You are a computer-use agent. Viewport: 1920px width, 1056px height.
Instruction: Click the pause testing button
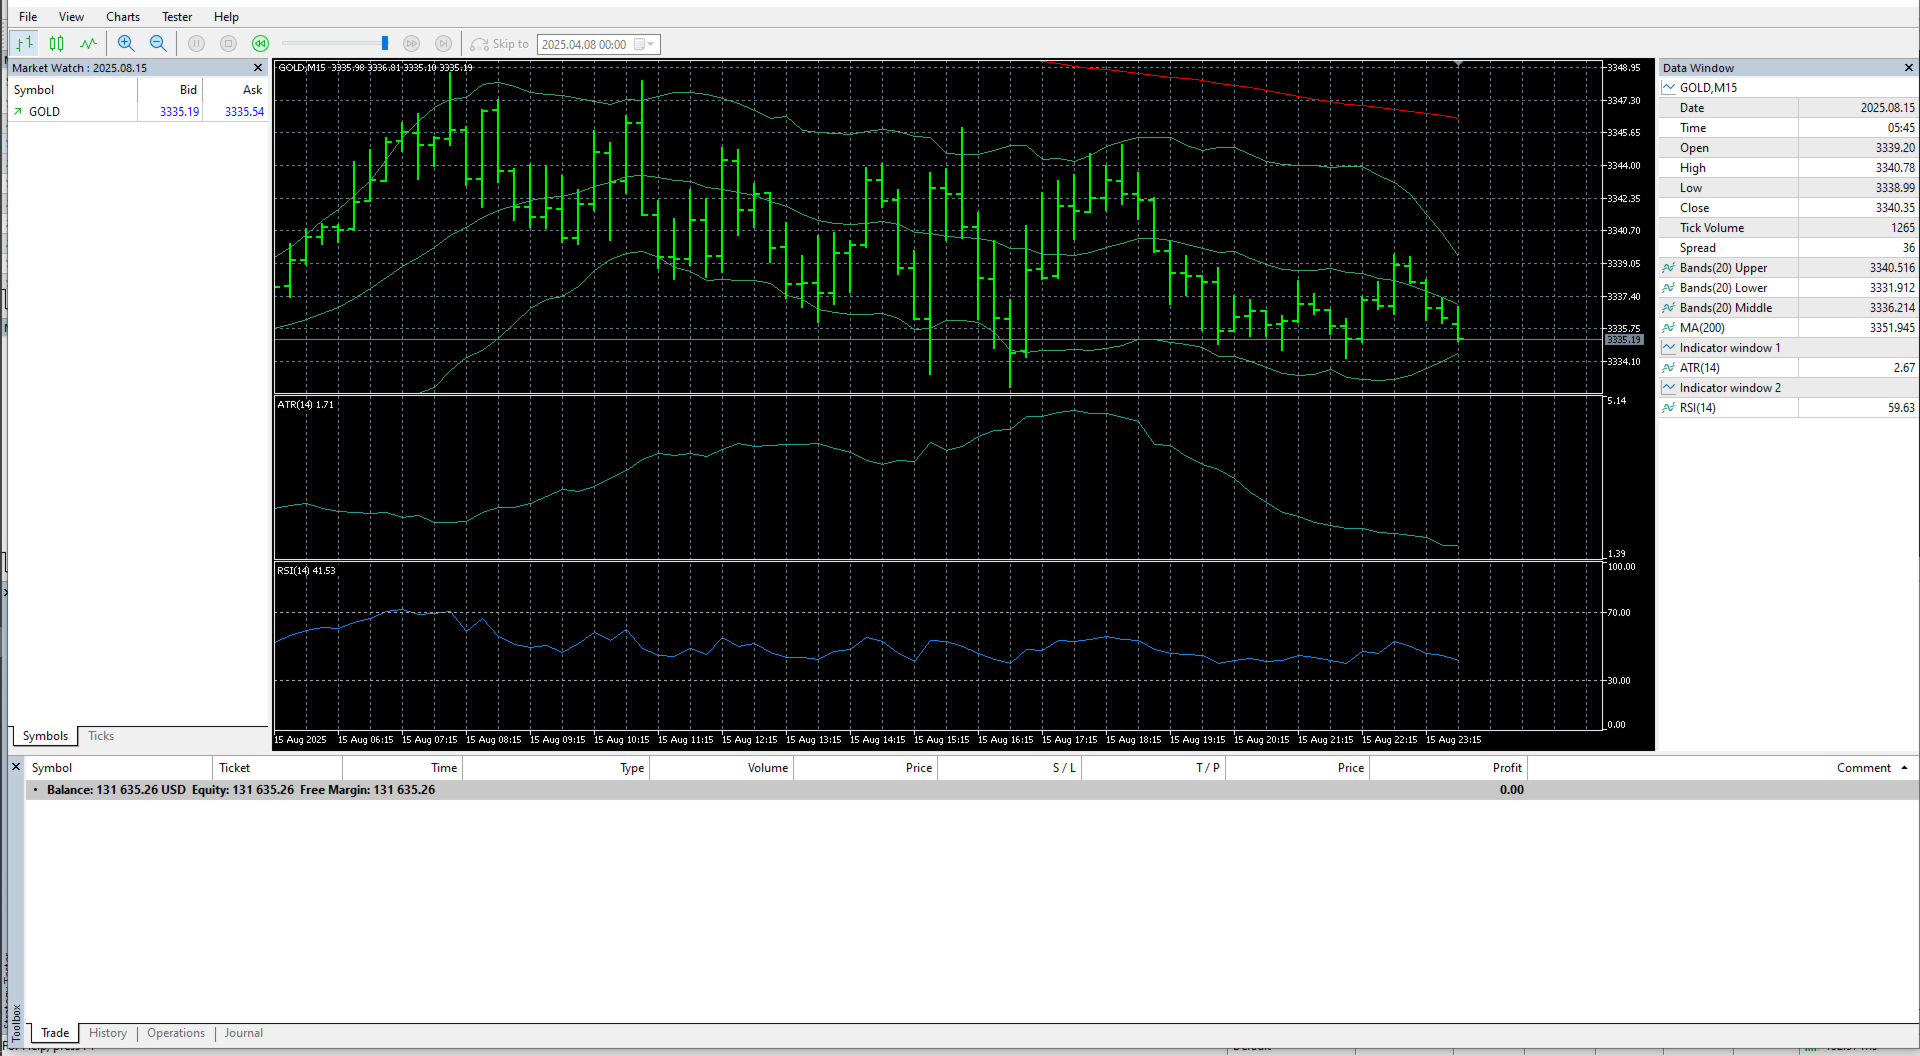pos(197,44)
